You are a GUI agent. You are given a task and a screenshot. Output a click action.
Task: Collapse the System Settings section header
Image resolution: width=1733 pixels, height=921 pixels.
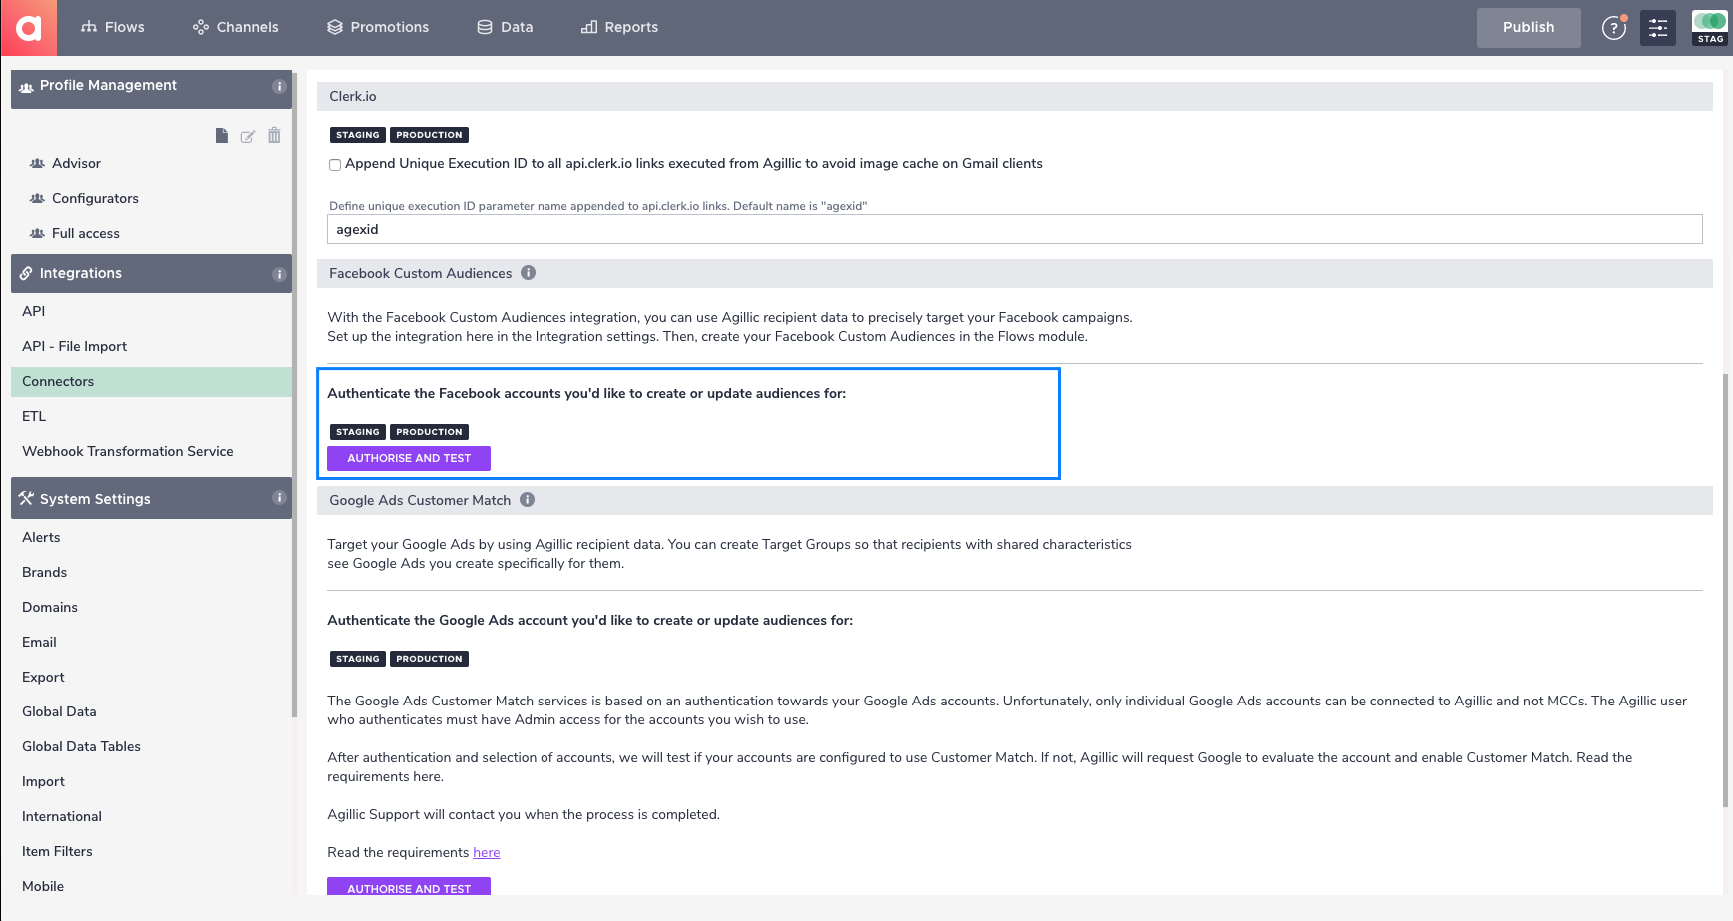point(151,498)
